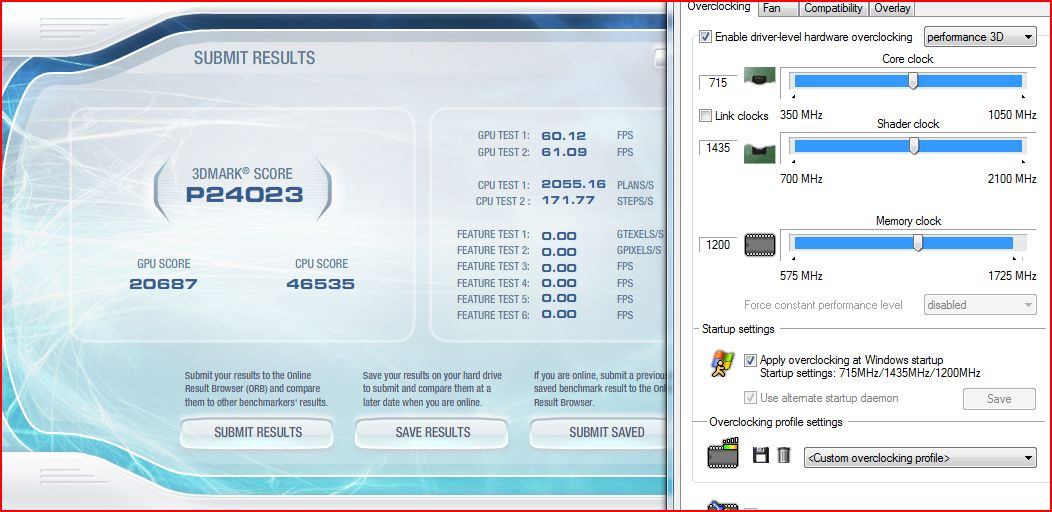Toggle the Link clocks checkbox
This screenshot has width=1052, height=512.
(705, 115)
